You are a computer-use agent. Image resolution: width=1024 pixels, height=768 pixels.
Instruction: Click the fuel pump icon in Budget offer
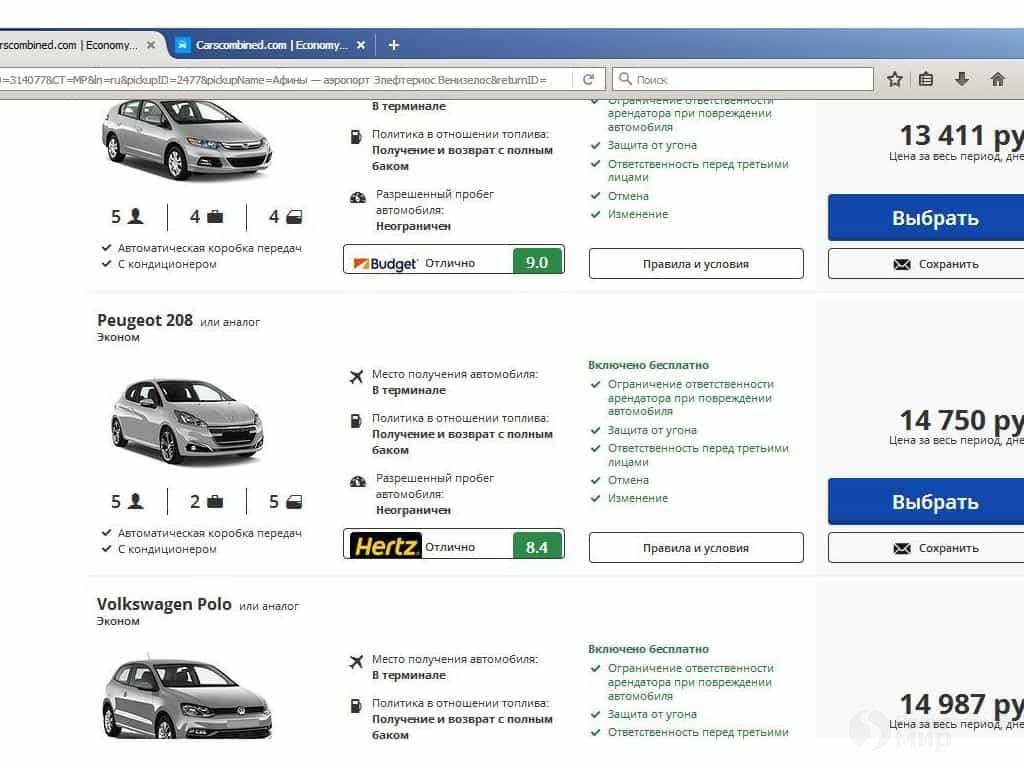[x=356, y=136]
